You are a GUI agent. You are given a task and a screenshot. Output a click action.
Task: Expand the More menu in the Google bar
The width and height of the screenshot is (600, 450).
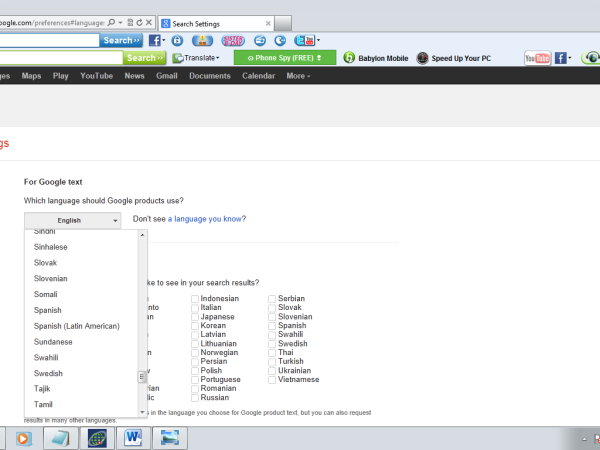298,76
